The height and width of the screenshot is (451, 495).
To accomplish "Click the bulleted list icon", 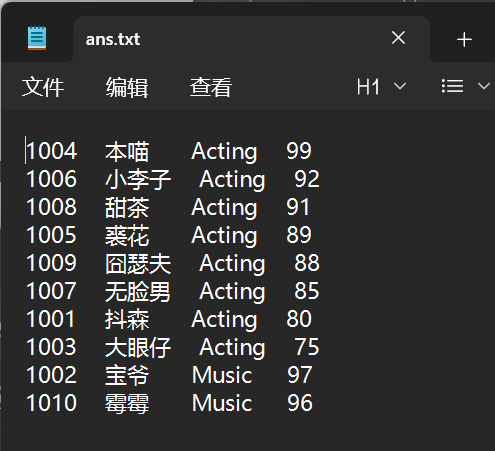I will pyautogui.click(x=452, y=86).
